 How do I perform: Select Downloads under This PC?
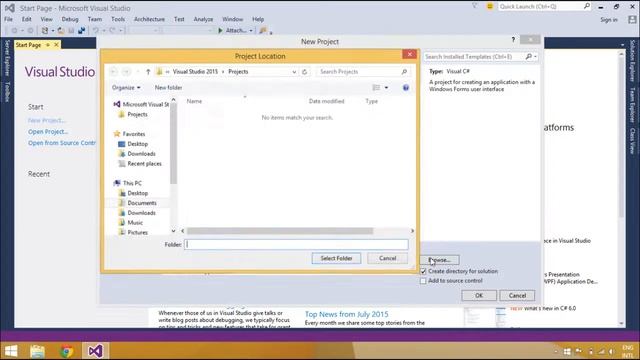point(137,213)
